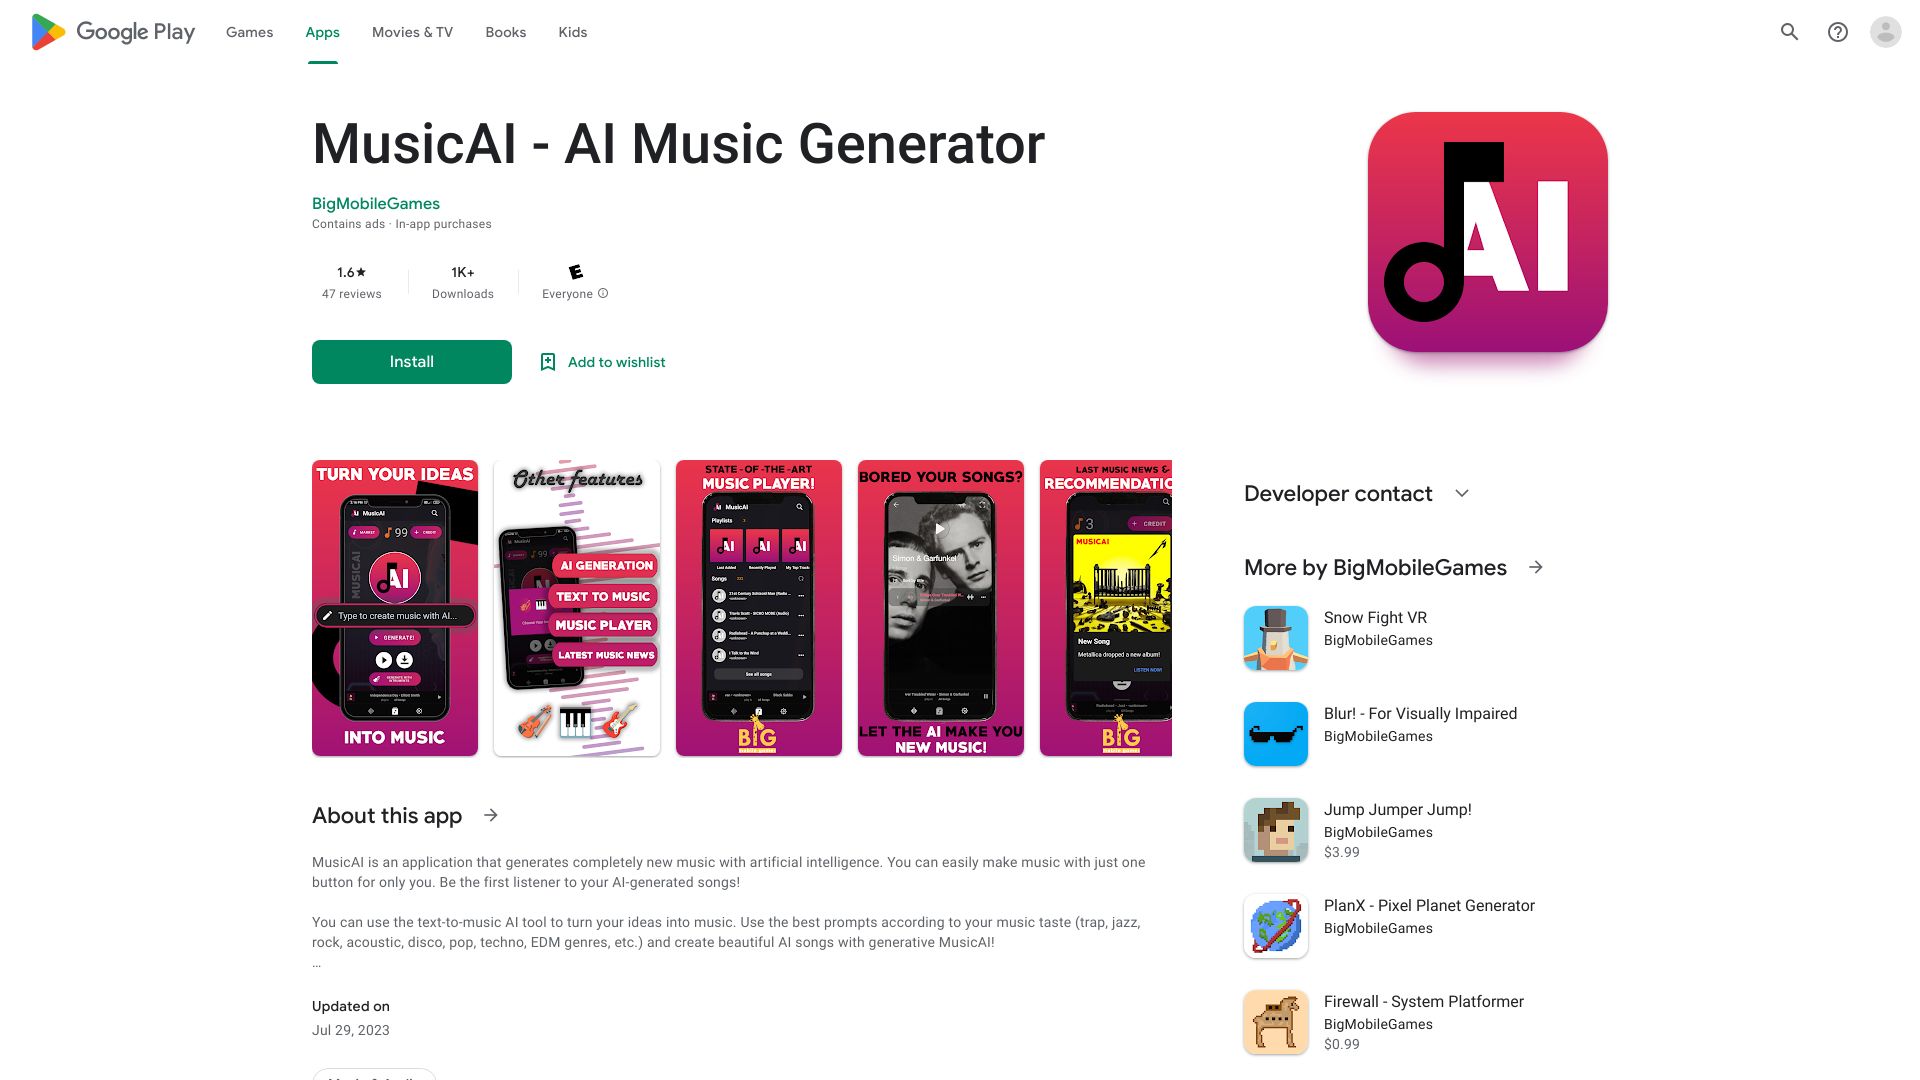Click the Google Play help icon
Screen dimensions: 1920x1080
coord(1837,32)
